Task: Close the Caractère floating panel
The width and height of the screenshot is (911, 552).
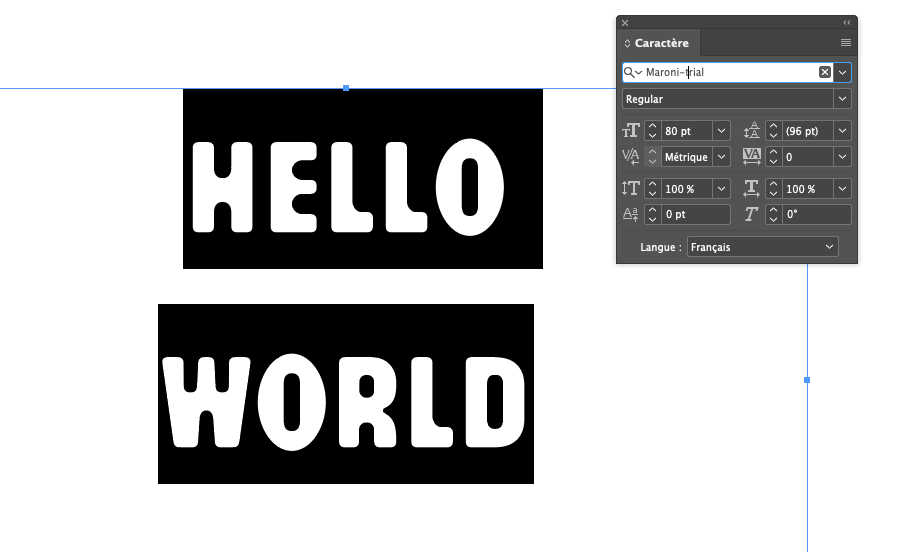Action: tap(625, 22)
